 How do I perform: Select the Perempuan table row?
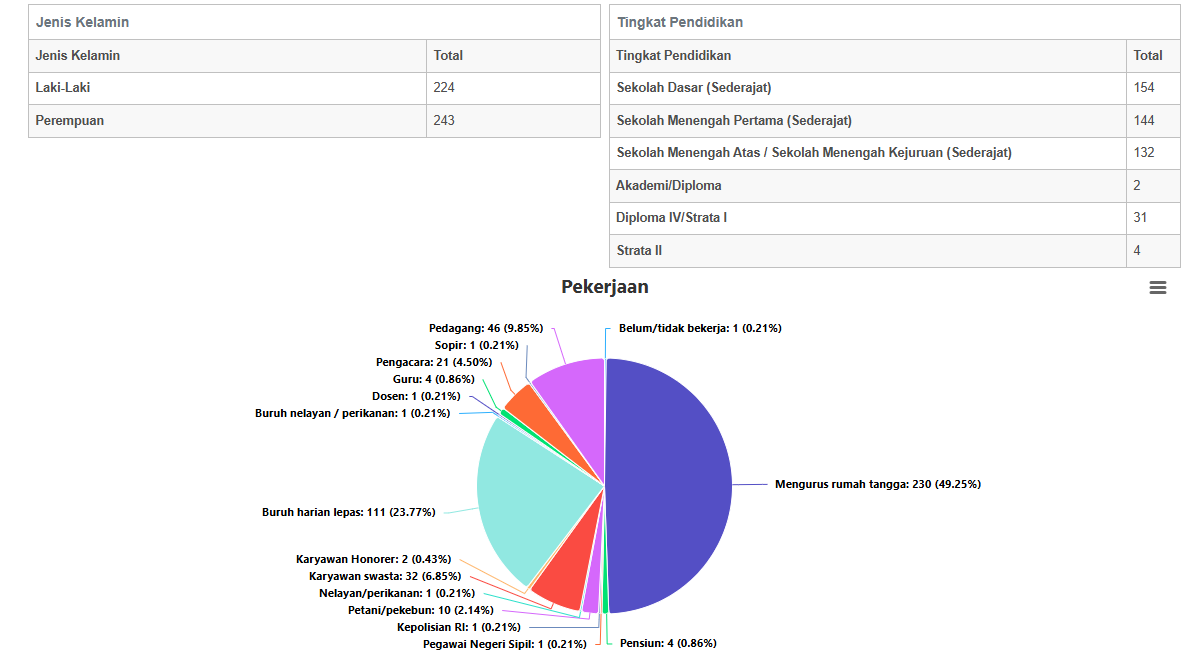[315, 121]
